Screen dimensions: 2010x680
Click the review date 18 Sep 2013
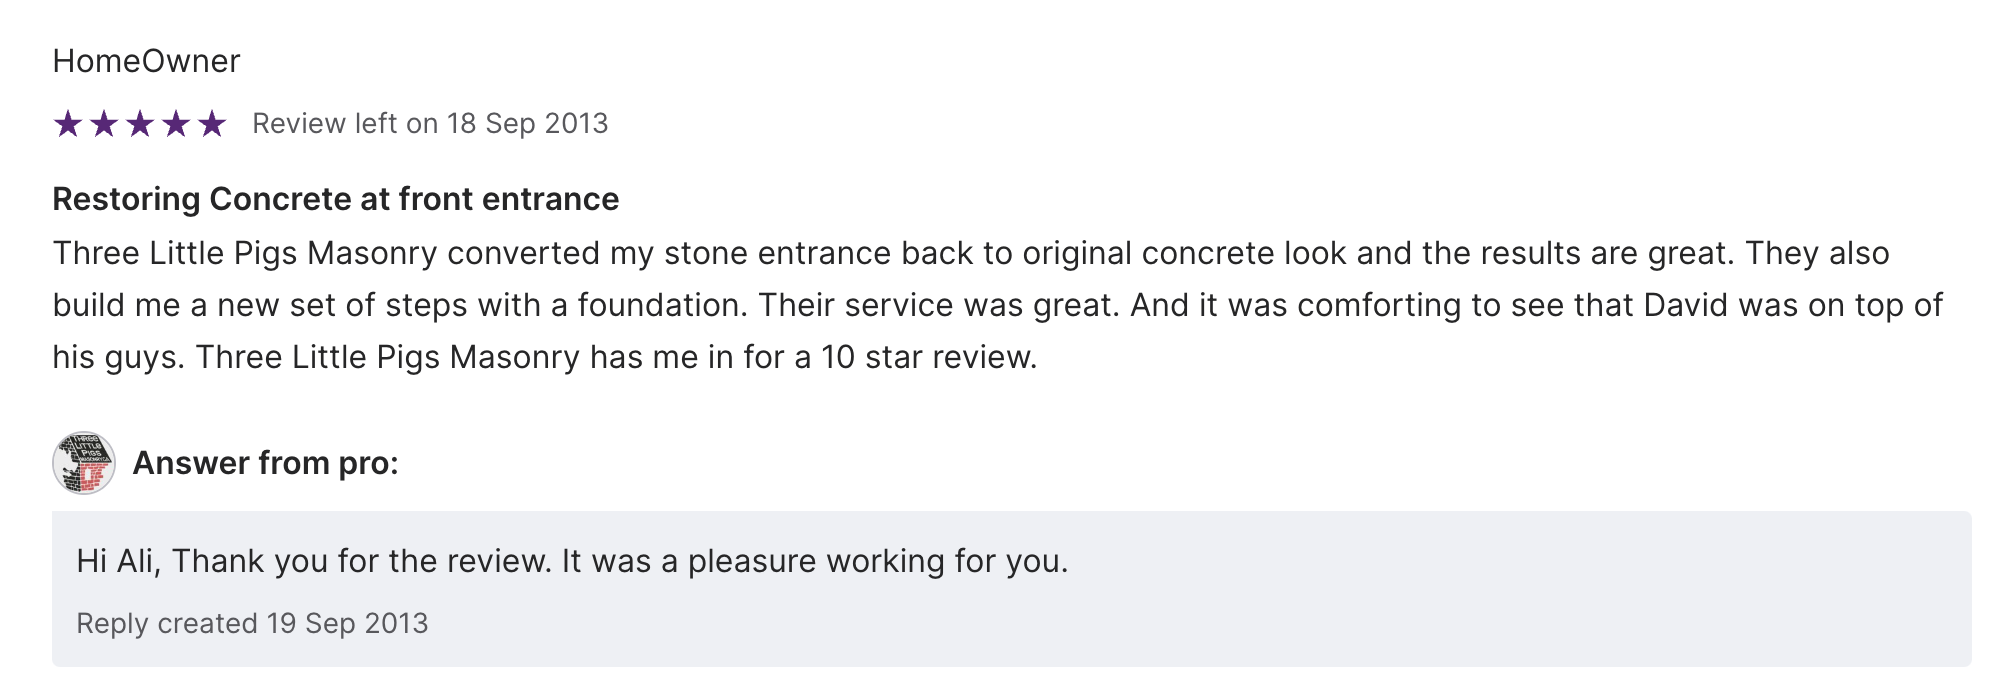tap(527, 123)
